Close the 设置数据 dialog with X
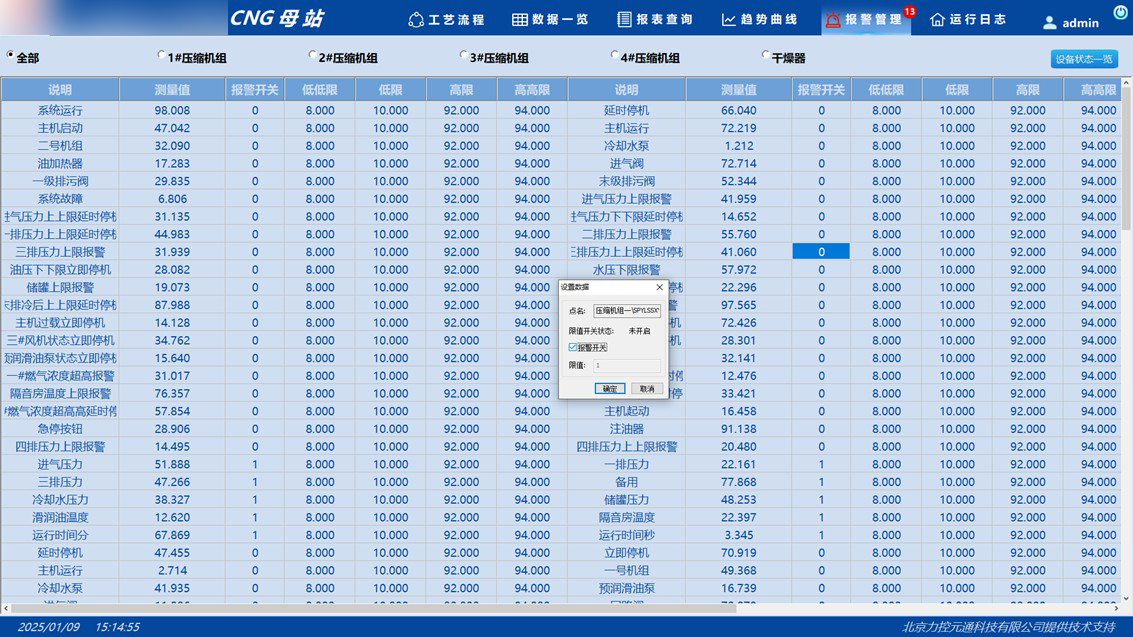The width and height of the screenshot is (1133, 637). click(659, 287)
